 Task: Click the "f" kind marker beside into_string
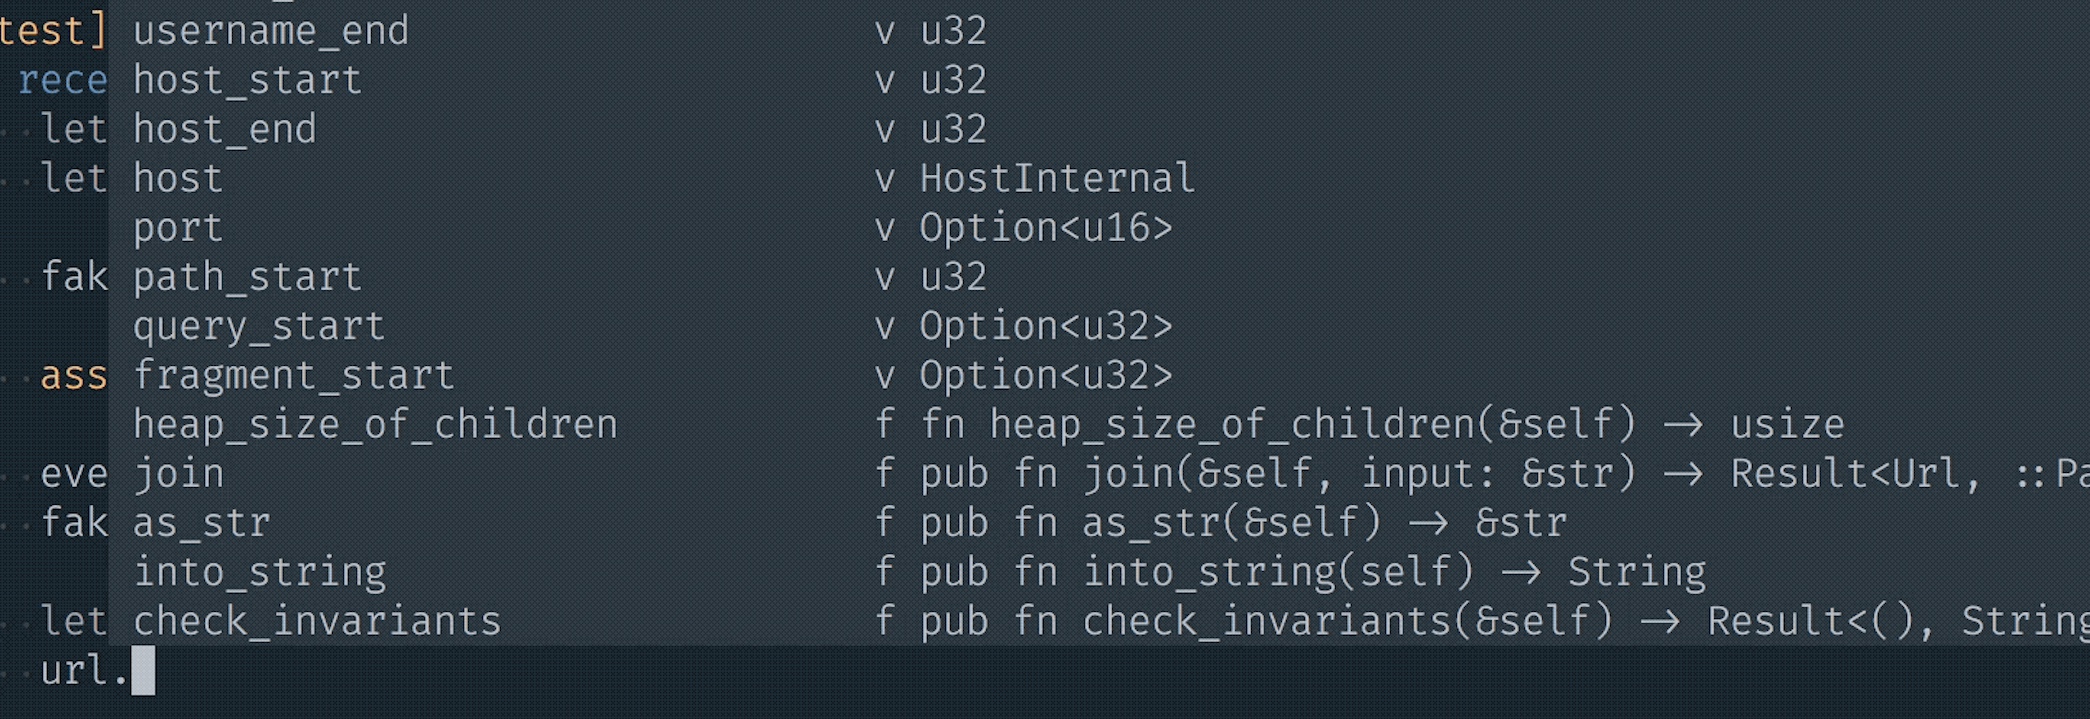coord(884,572)
